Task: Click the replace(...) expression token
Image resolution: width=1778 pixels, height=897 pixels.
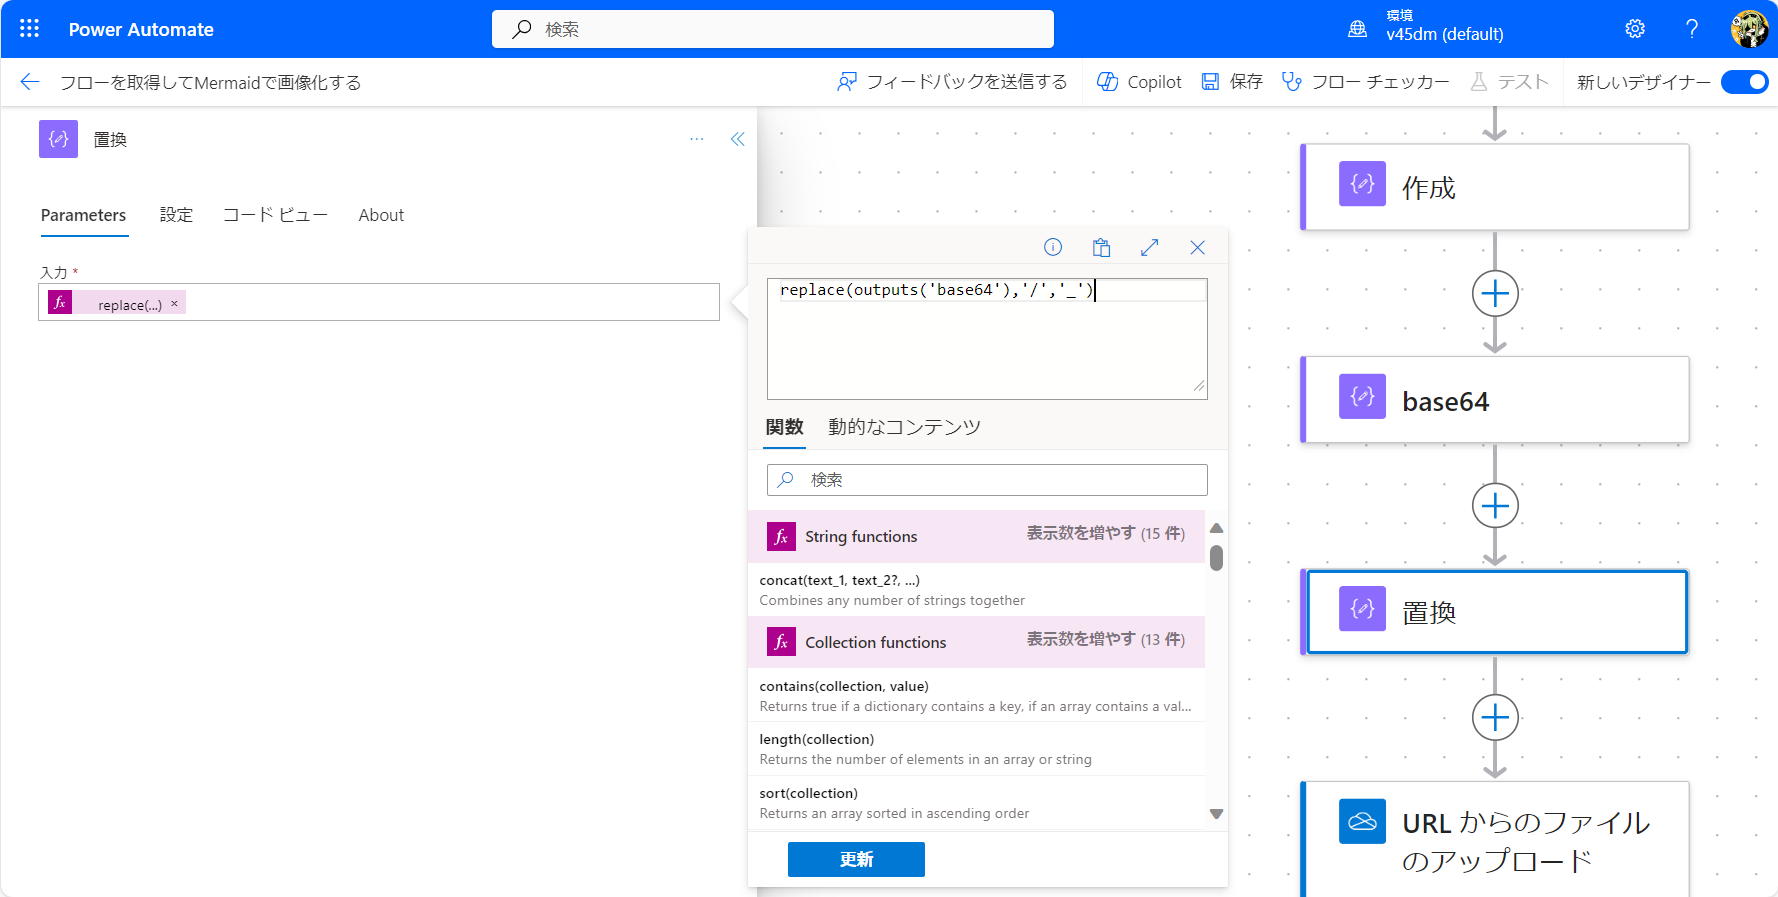Action: 129,304
